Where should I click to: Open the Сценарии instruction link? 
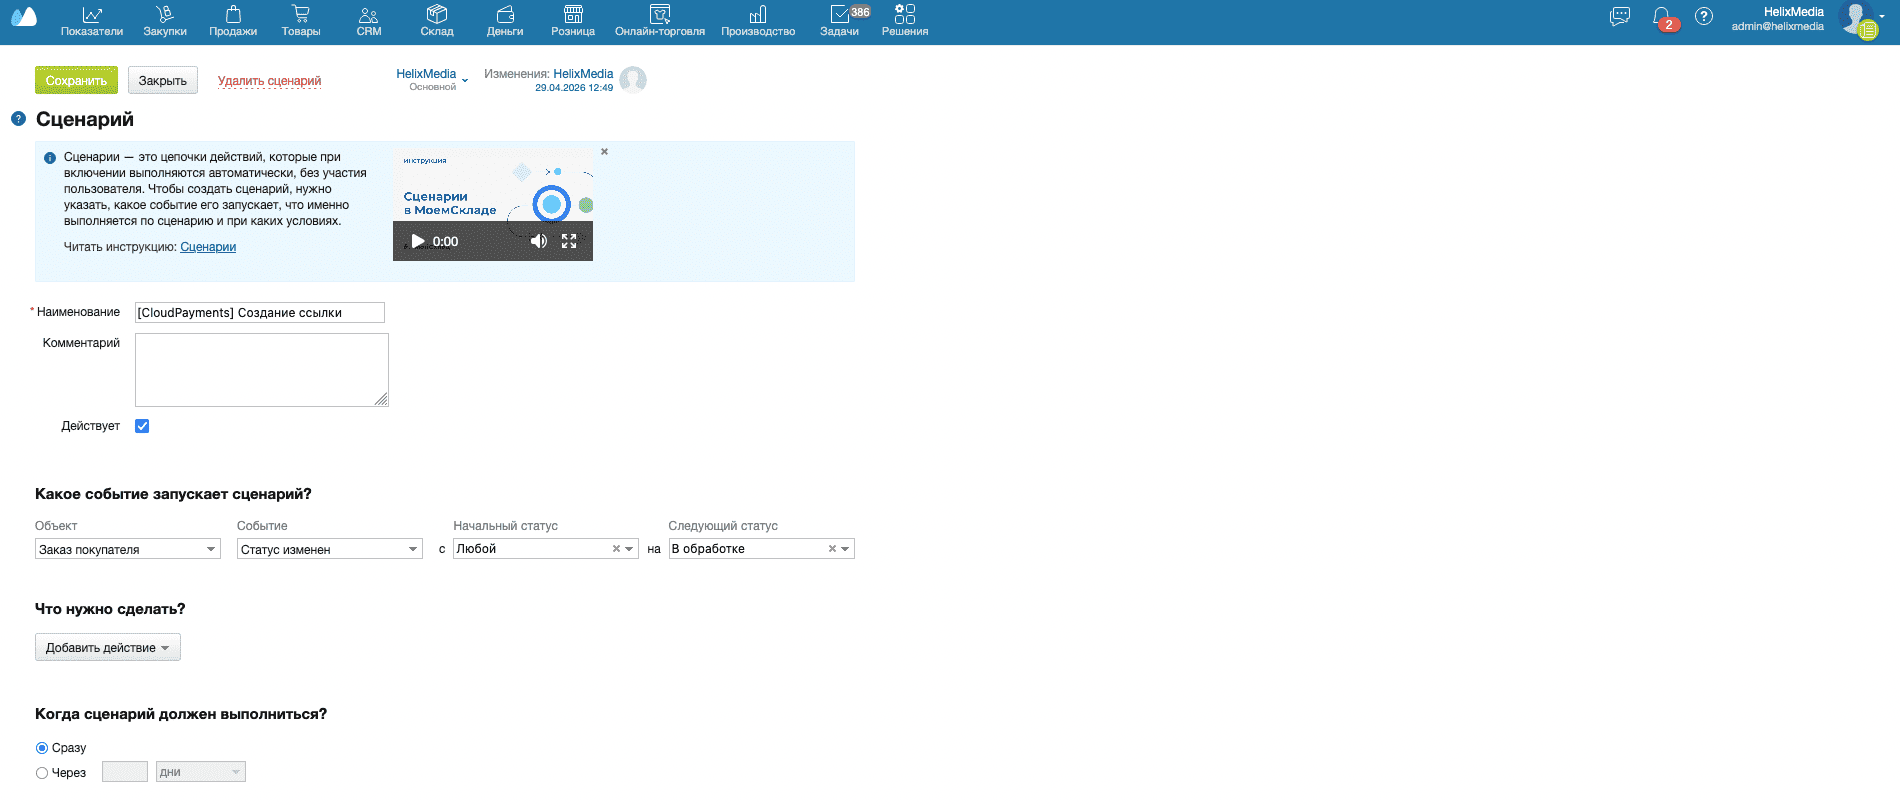tap(208, 247)
